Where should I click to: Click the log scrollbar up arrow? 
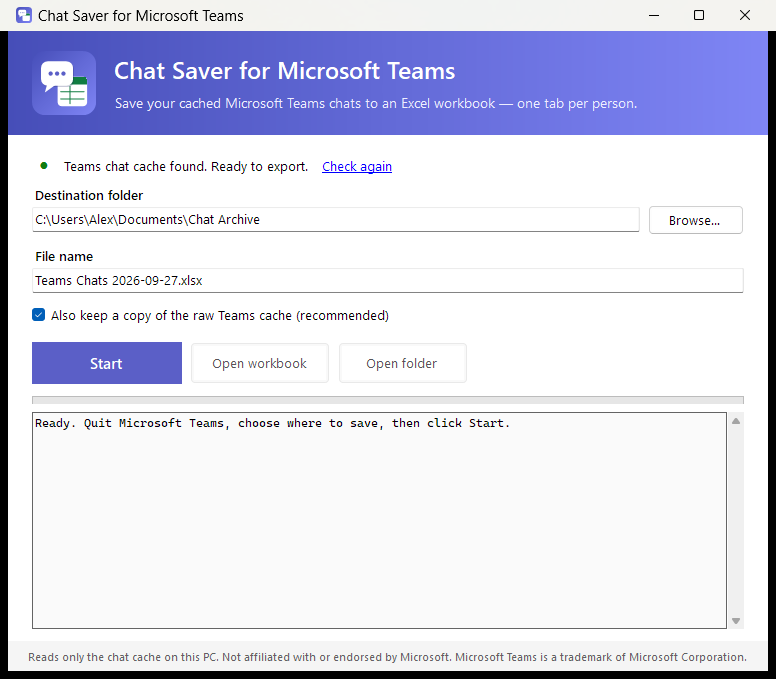pyautogui.click(x=736, y=421)
